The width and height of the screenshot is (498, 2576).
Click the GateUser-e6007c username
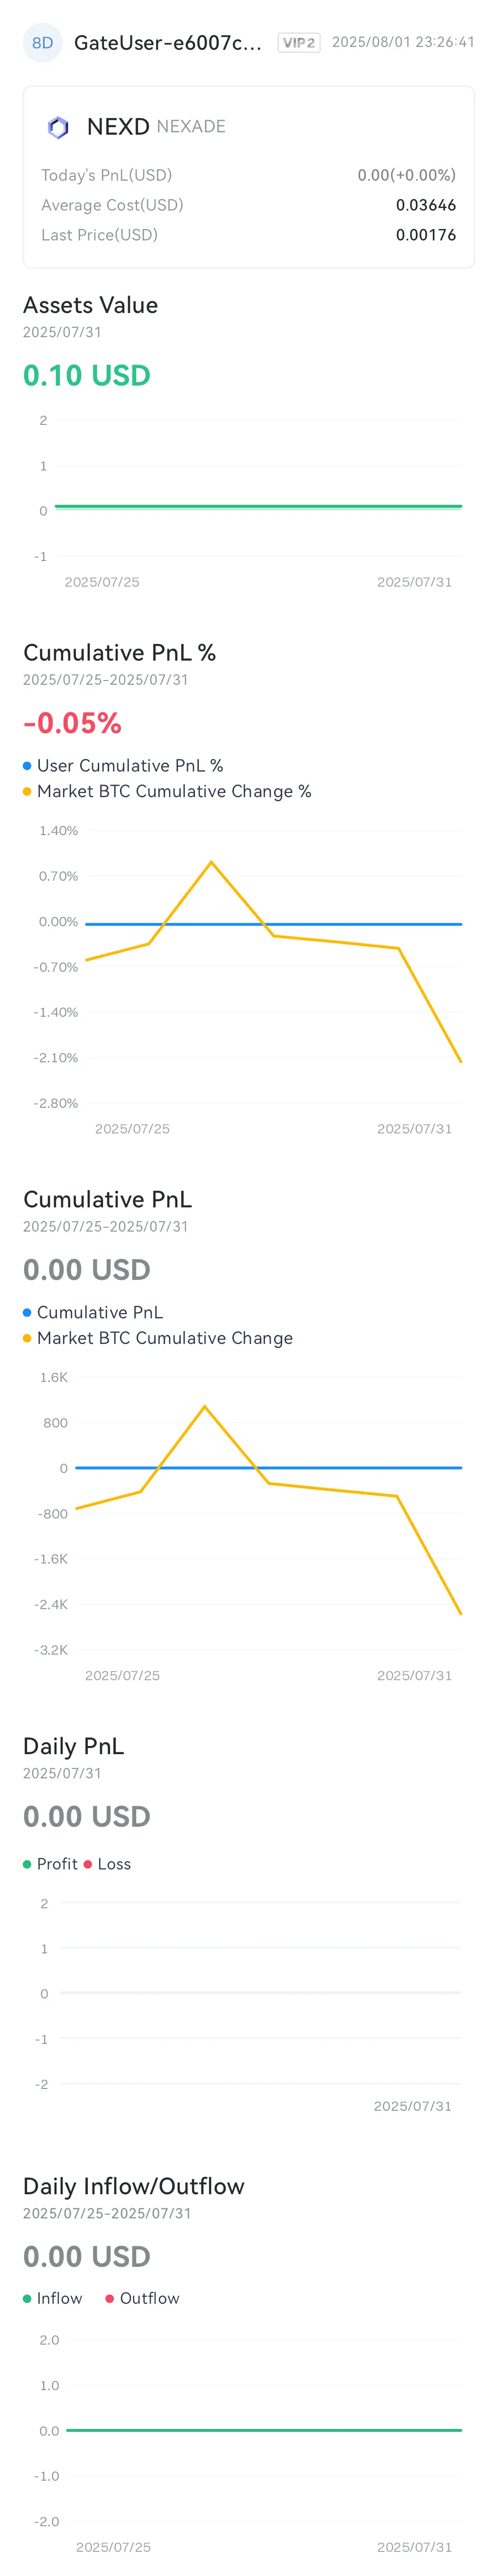168,43
